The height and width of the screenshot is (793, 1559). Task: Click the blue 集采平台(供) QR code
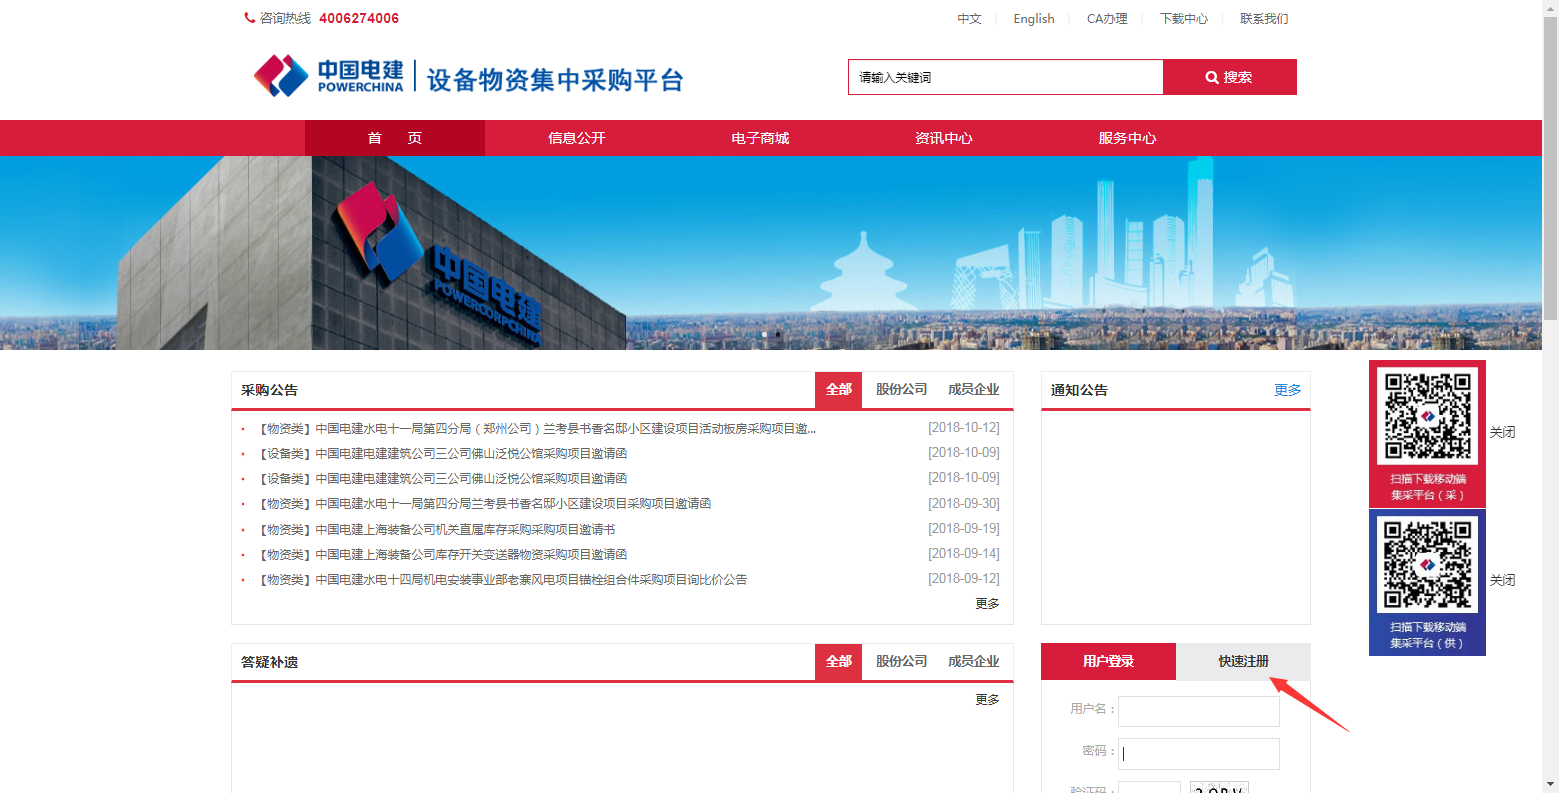point(1427,564)
